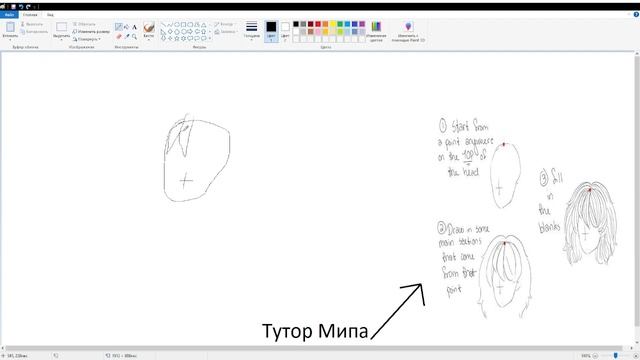The width and height of the screenshot is (640, 360).
Task: Pick the orange color swatch
Action: click(325, 24)
